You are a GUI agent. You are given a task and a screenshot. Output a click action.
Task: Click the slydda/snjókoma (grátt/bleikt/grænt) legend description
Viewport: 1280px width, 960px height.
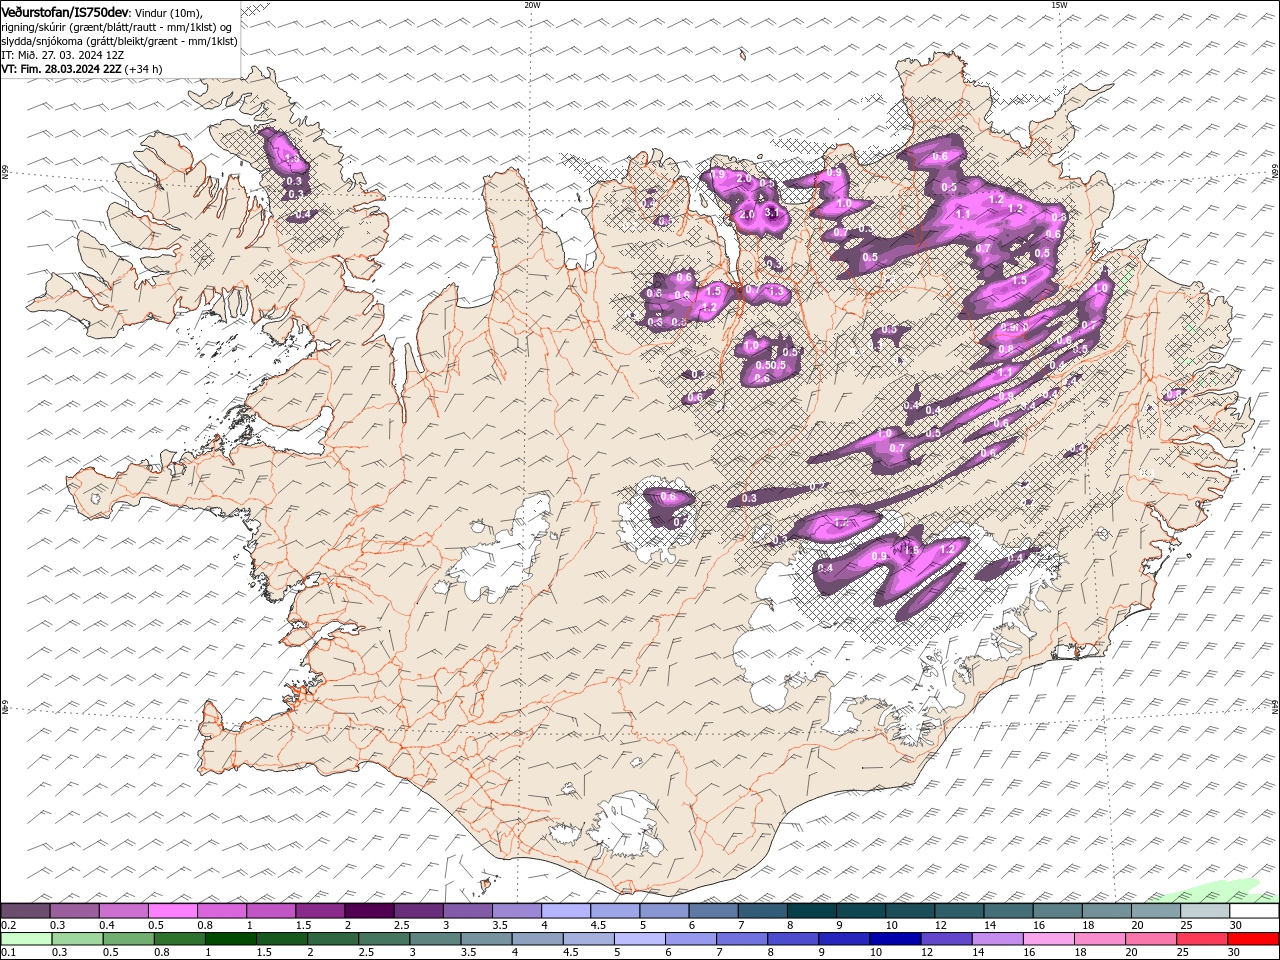pos(119,41)
